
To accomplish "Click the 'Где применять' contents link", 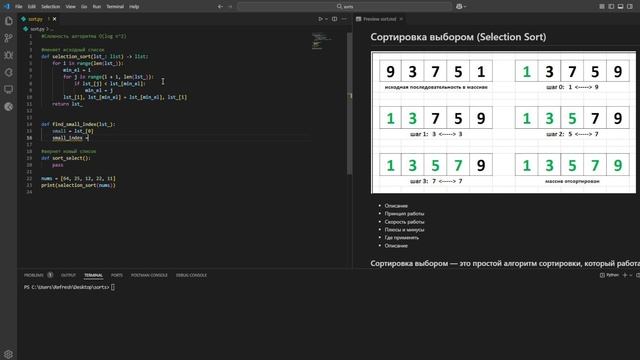I will (402, 238).
